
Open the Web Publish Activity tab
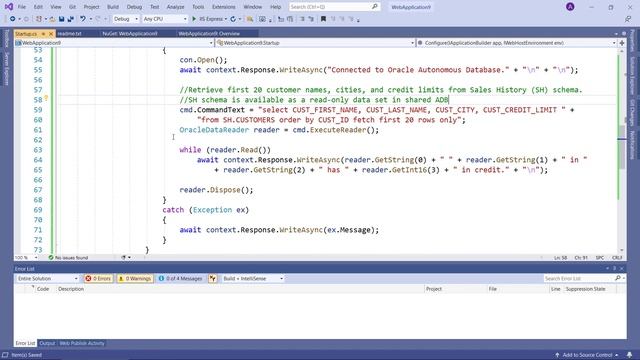82,343
